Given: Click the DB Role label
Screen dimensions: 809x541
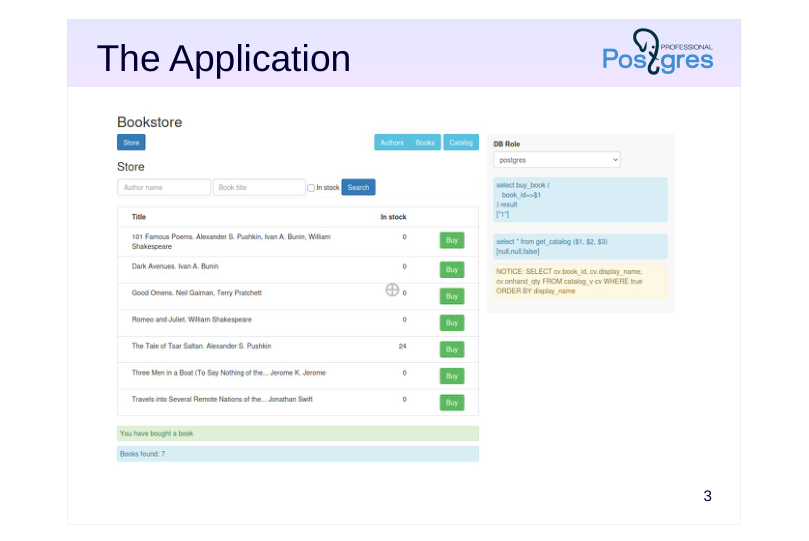Looking at the screenshot, I should click(507, 144).
